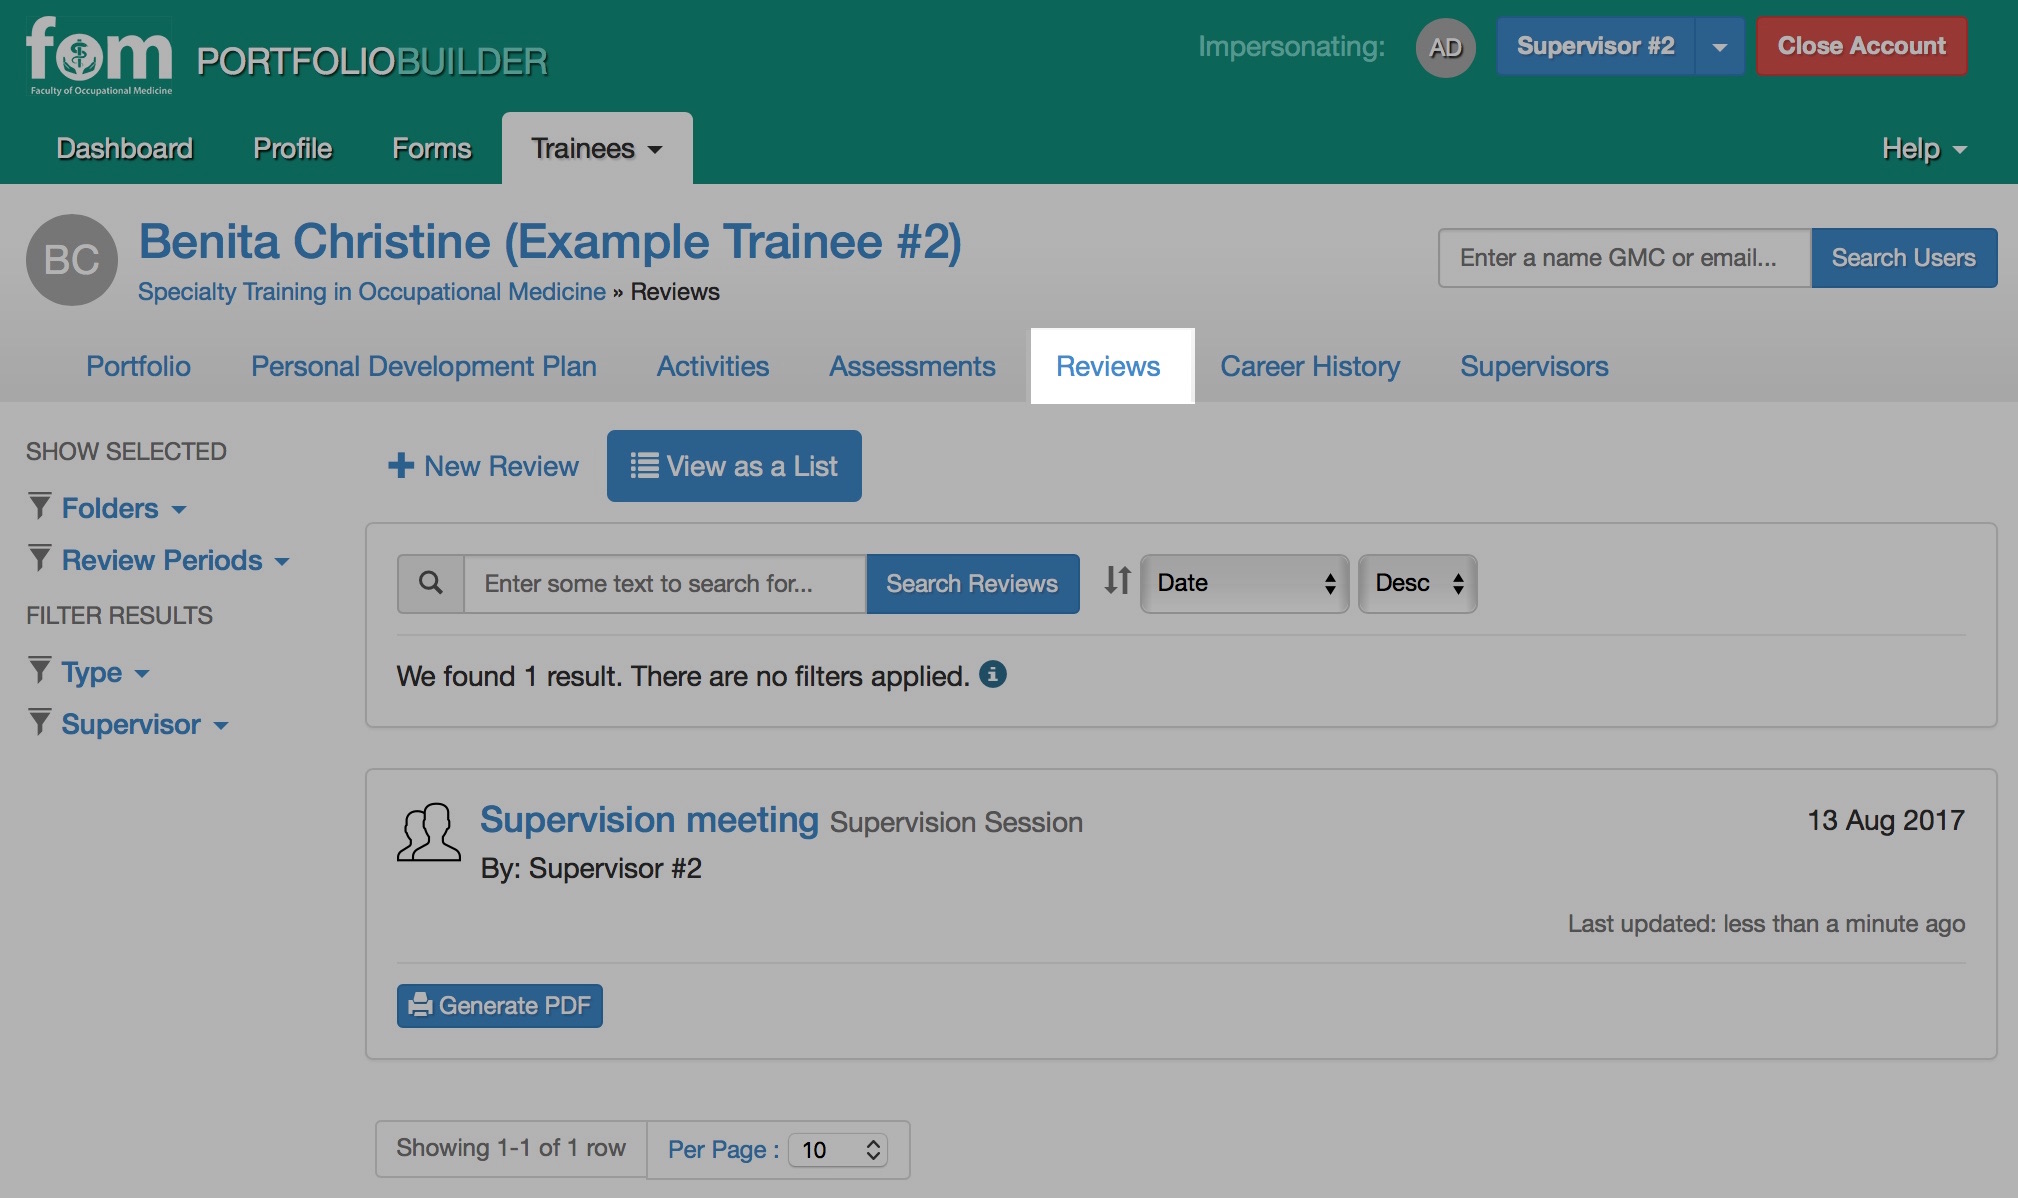
Task: Open the Desc sort order dropdown
Action: (x=1418, y=583)
